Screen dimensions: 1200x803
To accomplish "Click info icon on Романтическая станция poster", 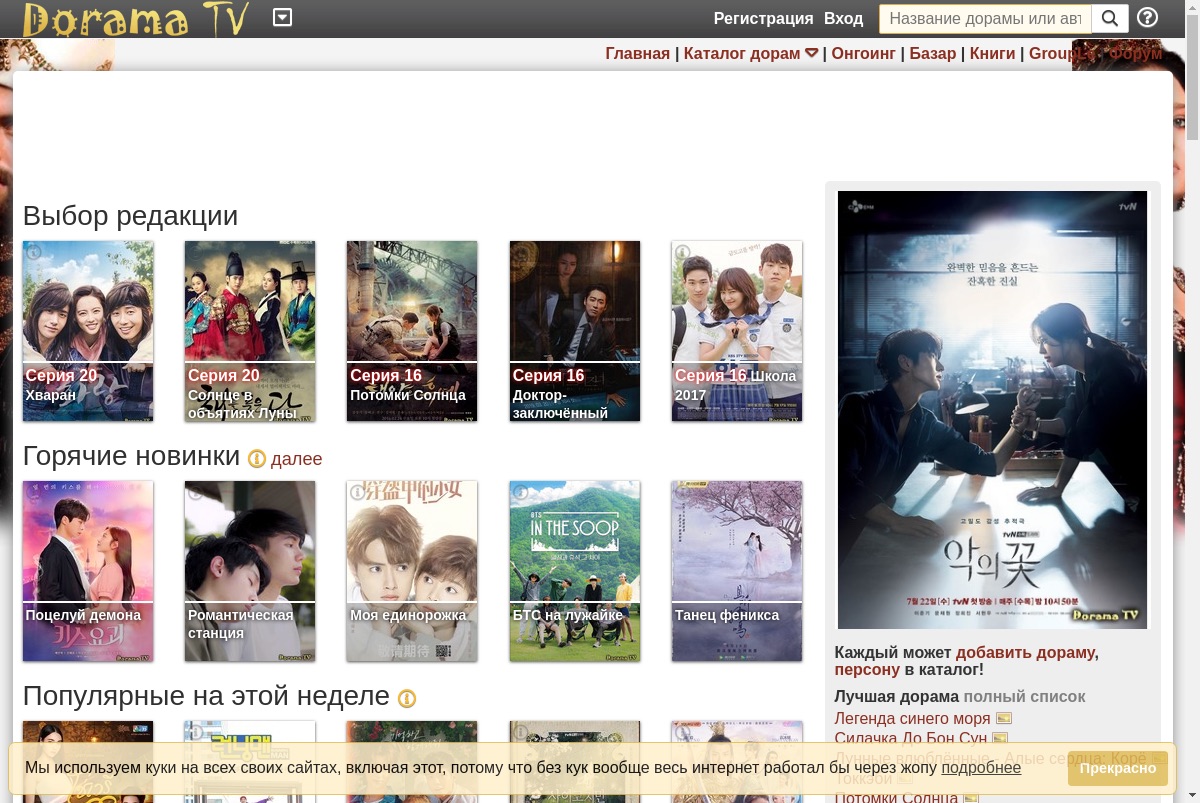I will [x=196, y=492].
